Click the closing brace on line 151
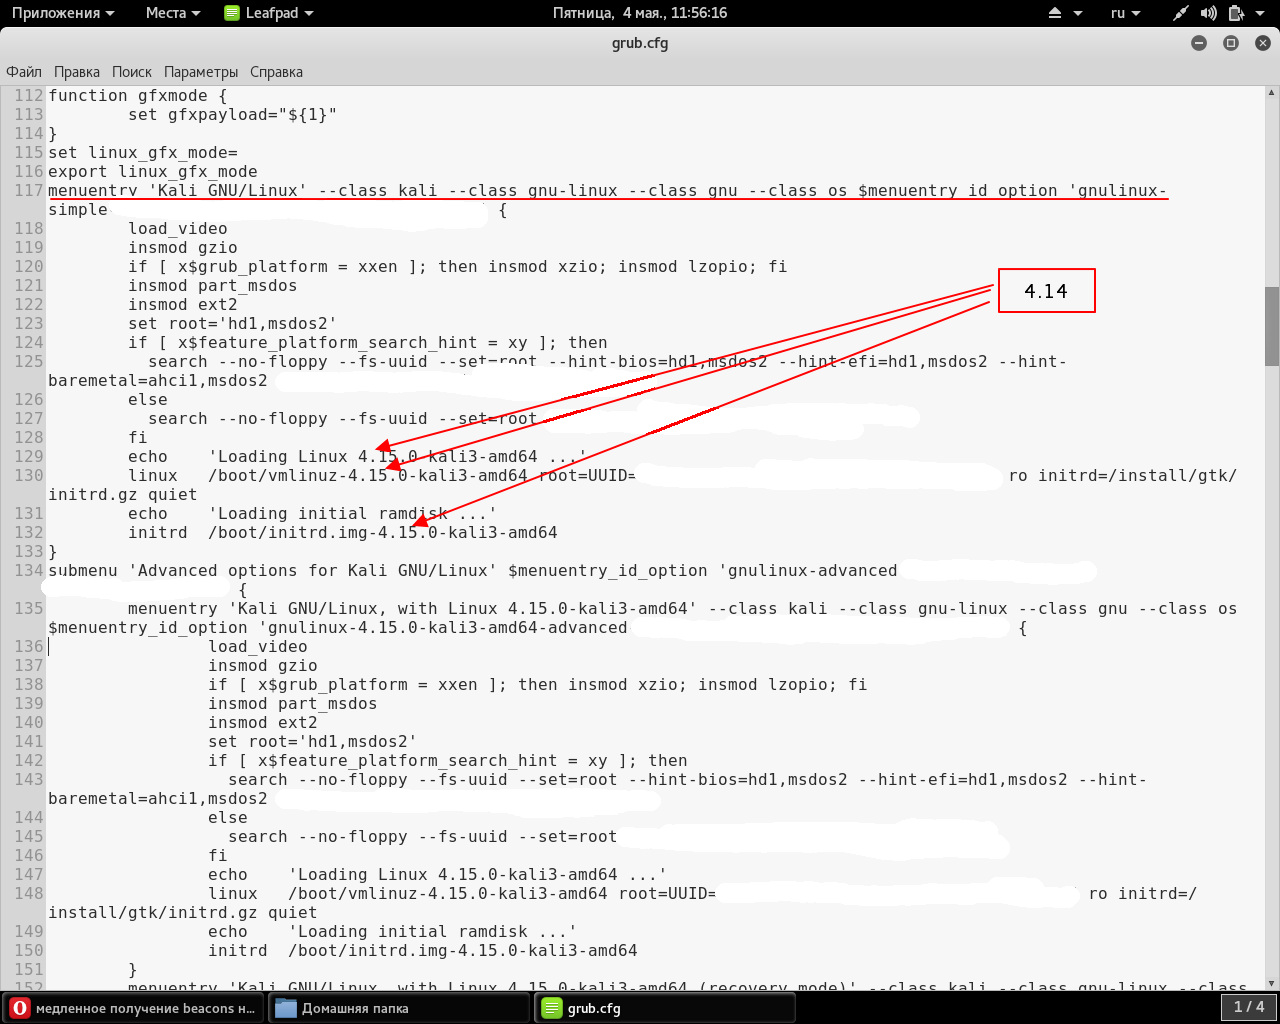 click(133, 970)
